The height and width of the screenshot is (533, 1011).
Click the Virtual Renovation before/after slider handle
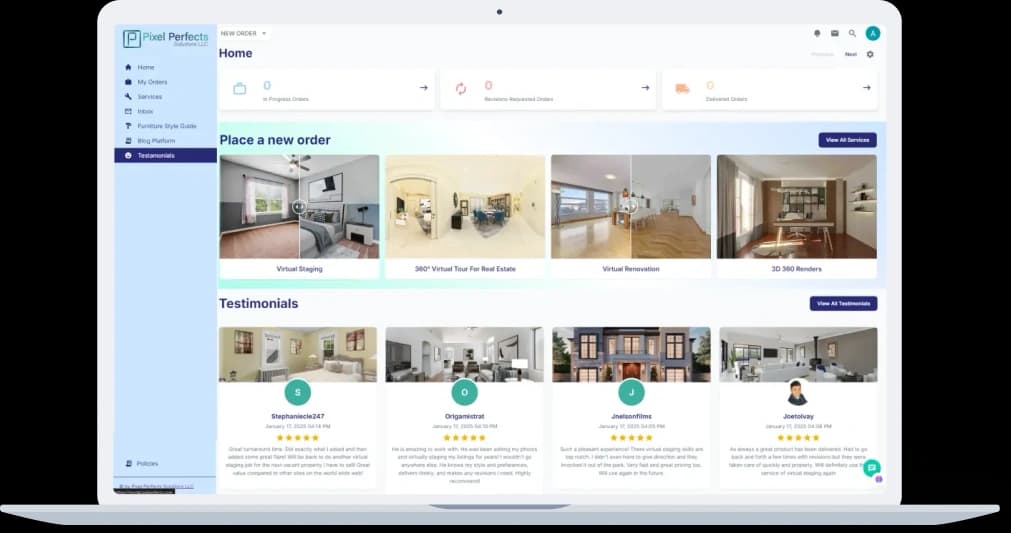(631, 206)
